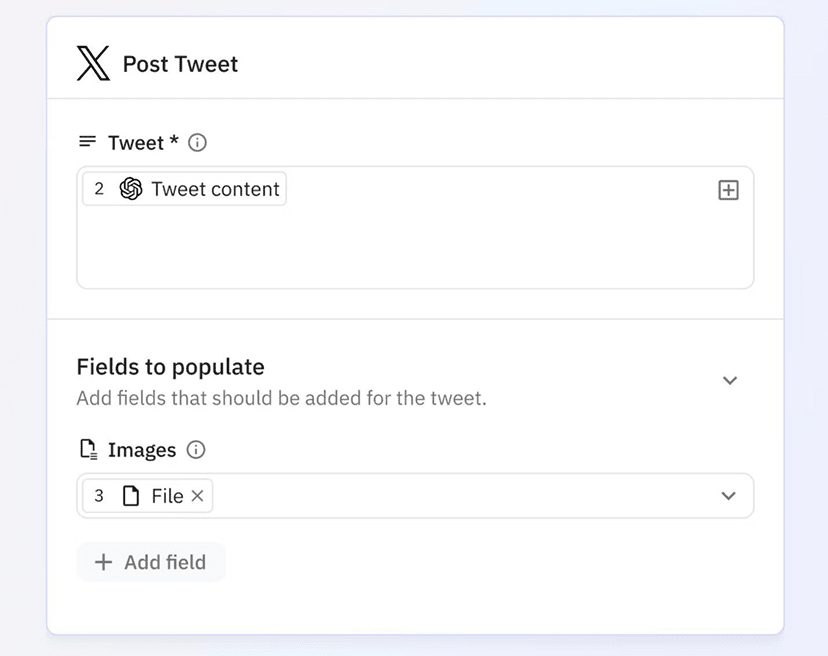Click the file icon in the File chip
Image resolution: width=828 pixels, height=656 pixels.
click(x=131, y=496)
